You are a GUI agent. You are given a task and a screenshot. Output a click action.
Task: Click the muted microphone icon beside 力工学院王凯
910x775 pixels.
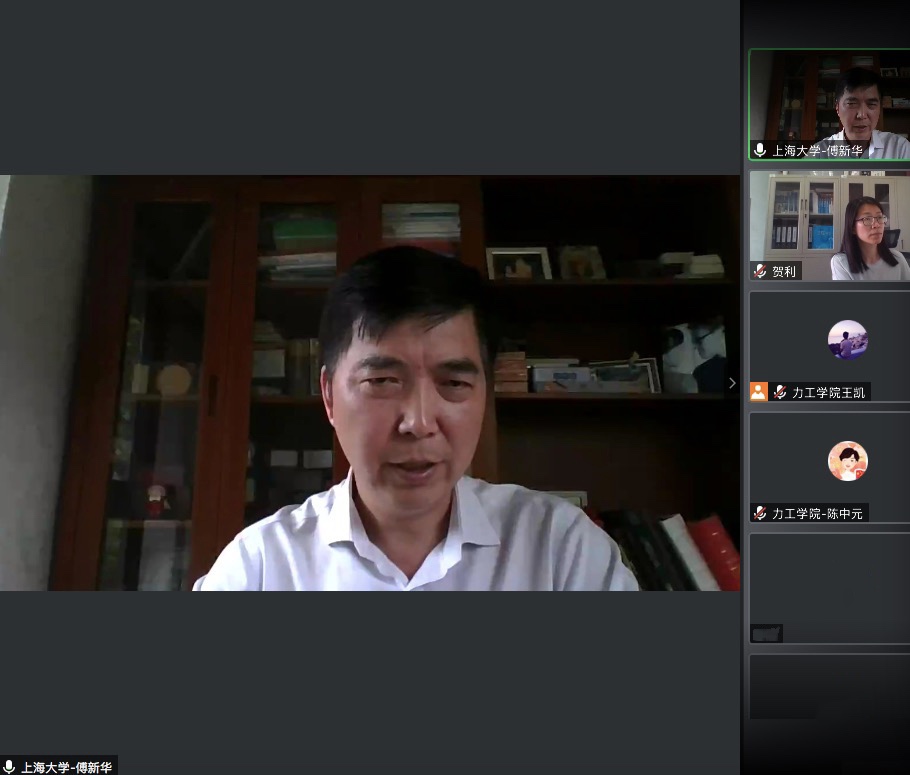pos(780,393)
